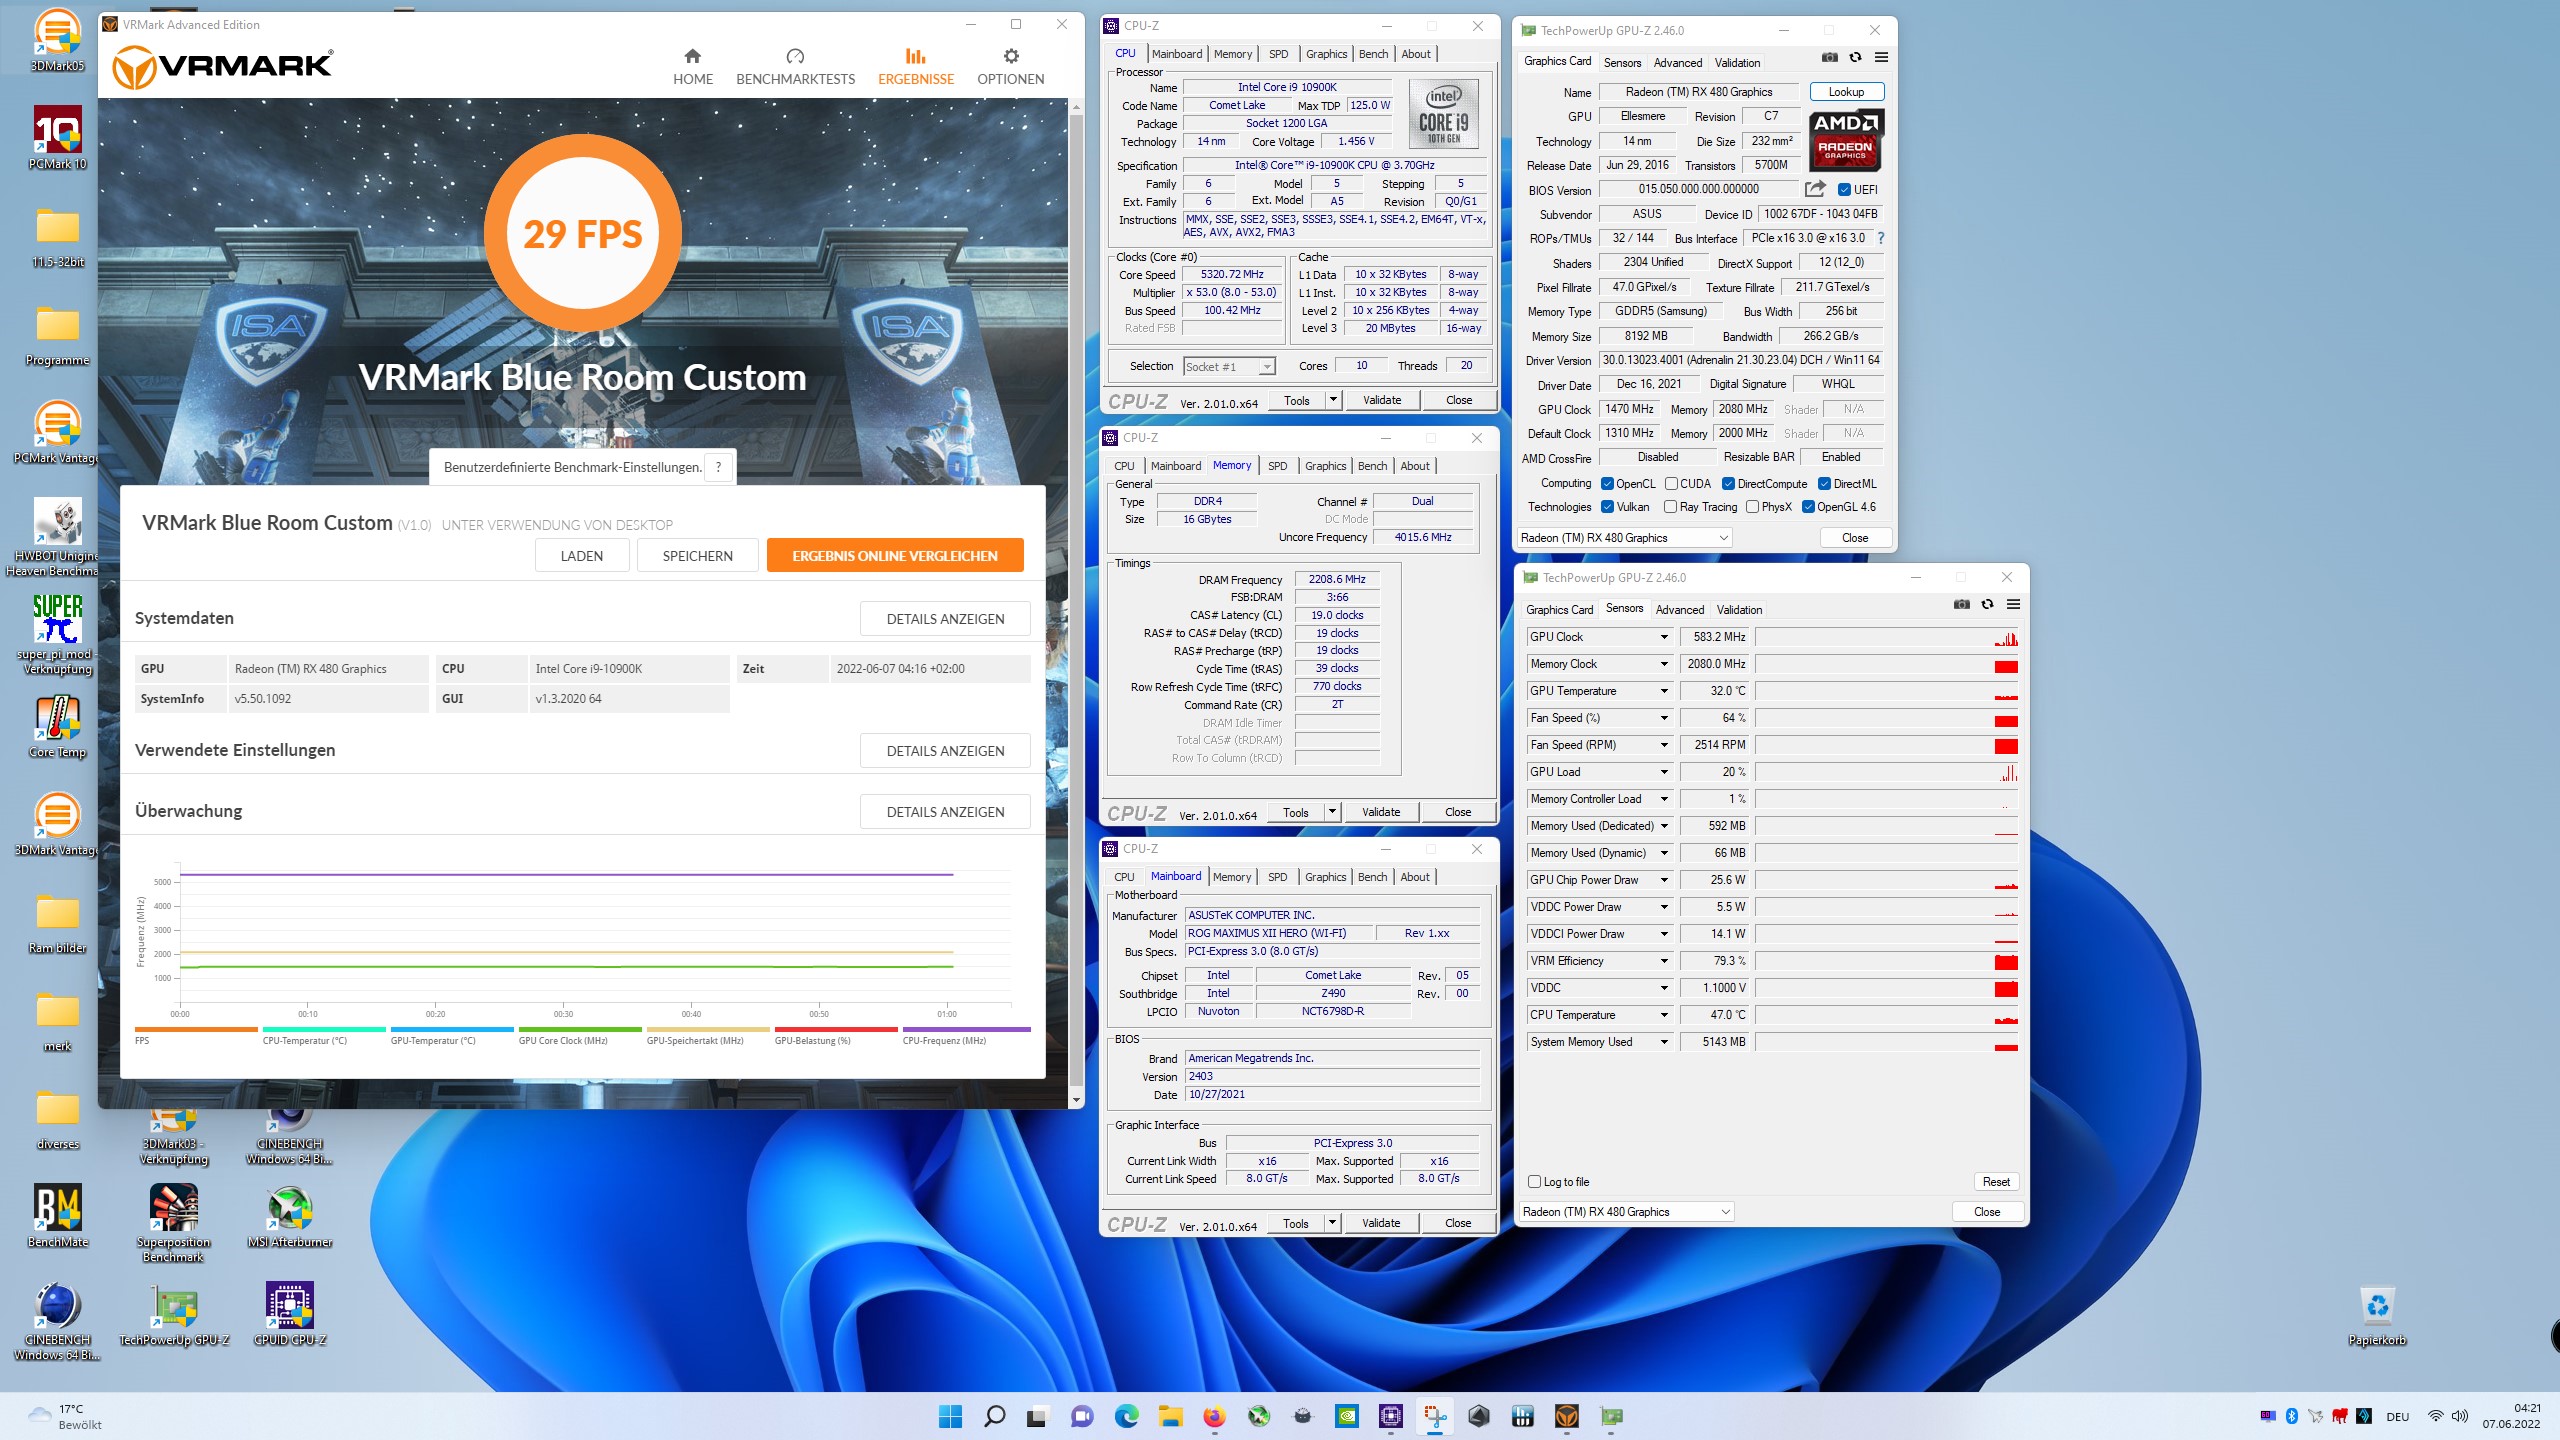The width and height of the screenshot is (2560, 1440).
Task: Open the taskbar Search icon
Action: point(994,1416)
